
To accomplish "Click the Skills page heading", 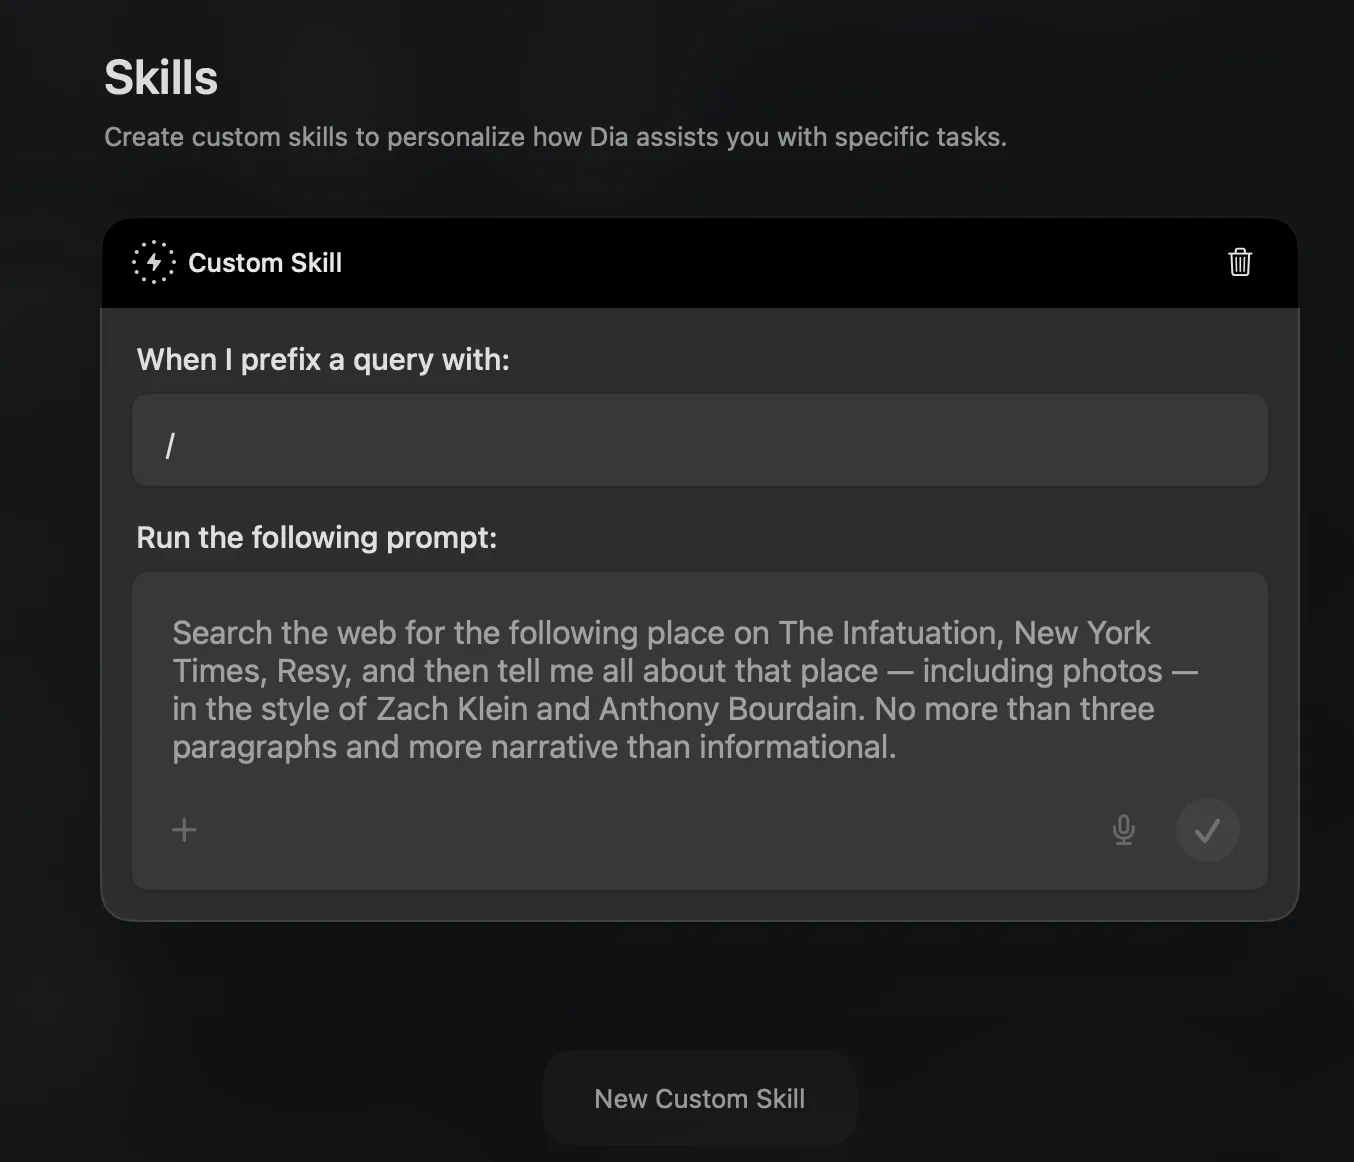I will click(x=161, y=78).
